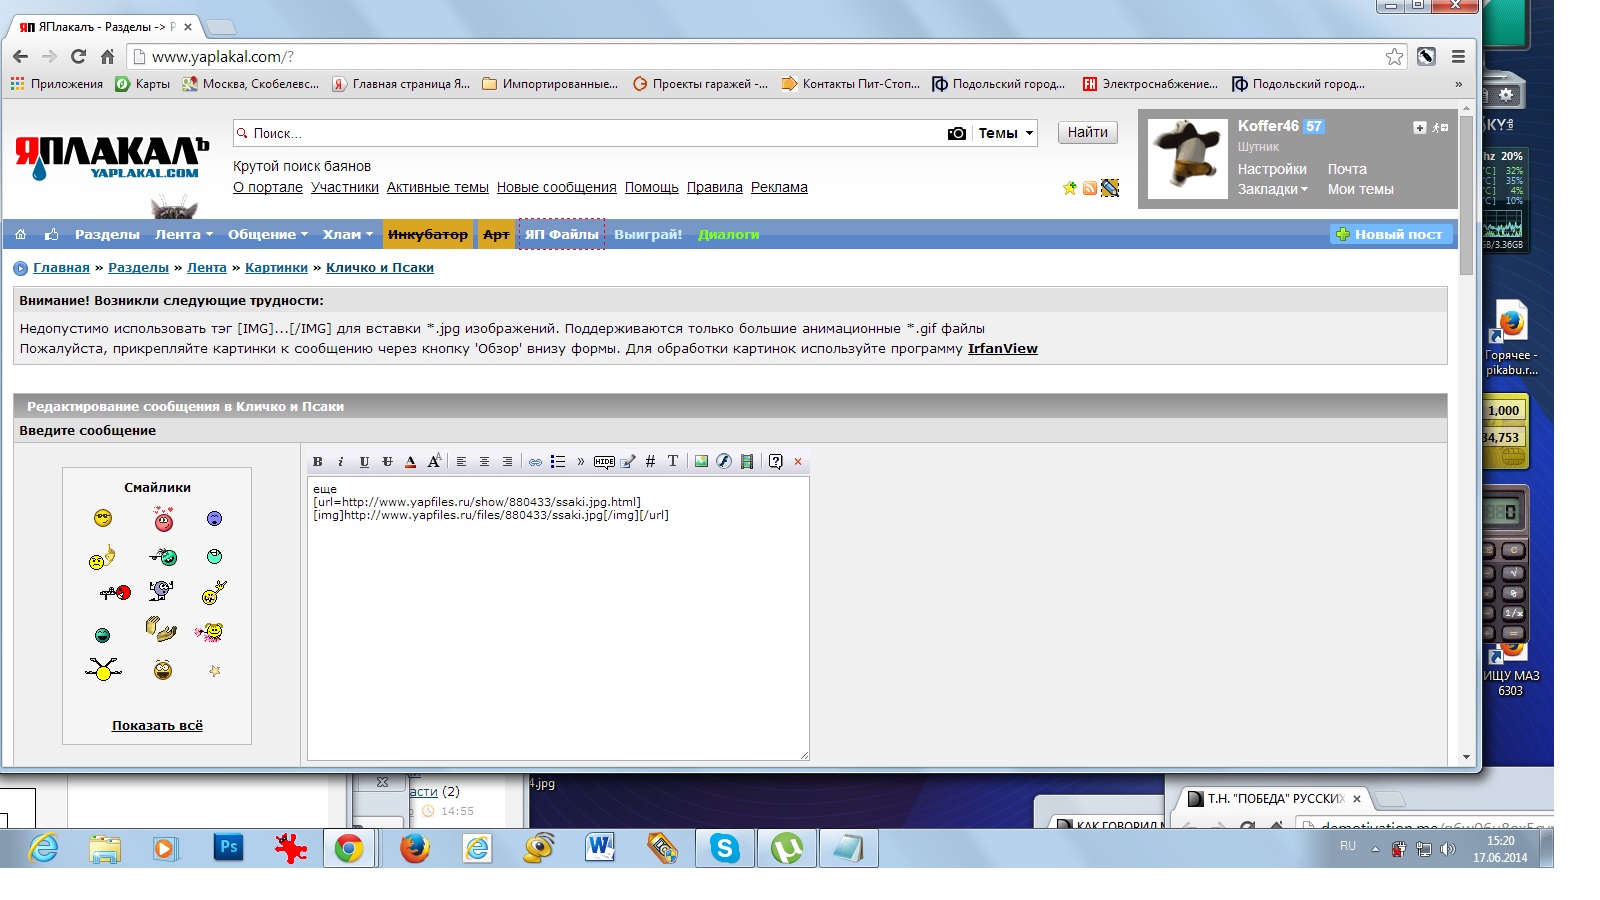Click the RSS feed icon
1600x900 pixels.
coord(1090,188)
